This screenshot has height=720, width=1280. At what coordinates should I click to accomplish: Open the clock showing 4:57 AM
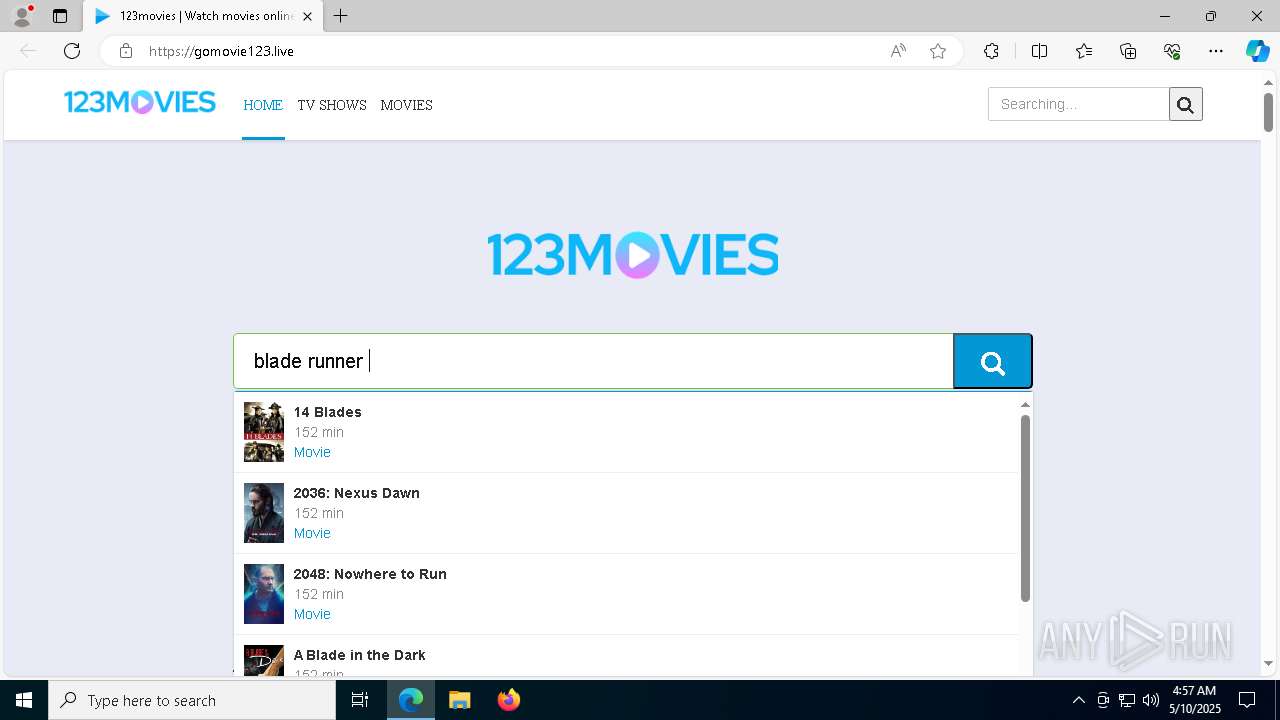coord(1195,700)
